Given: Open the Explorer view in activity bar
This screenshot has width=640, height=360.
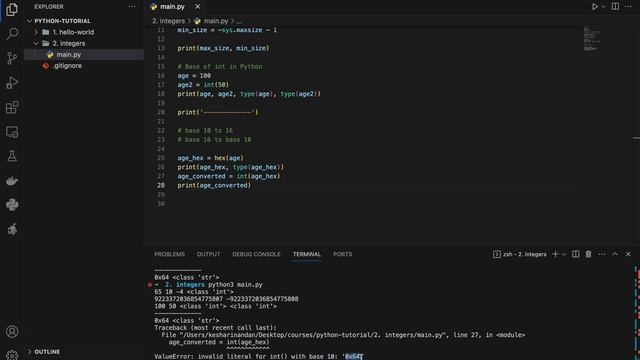Looking at the screenshot, I should 12,9.
